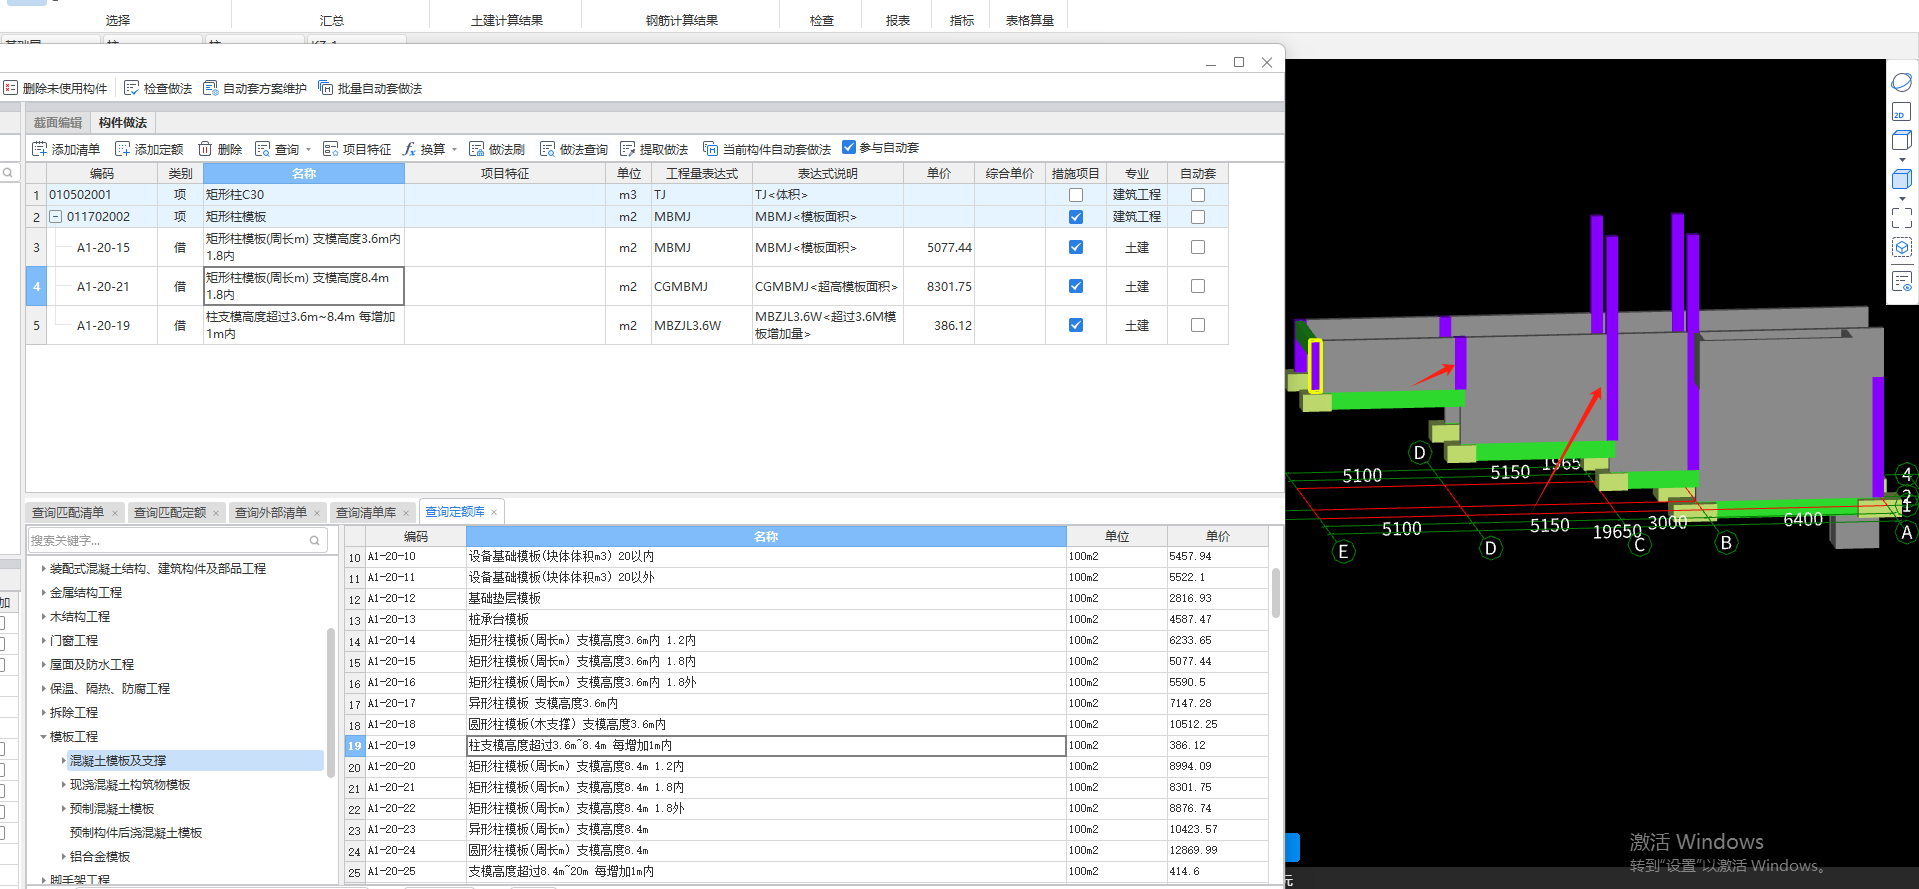Click the search magnifier in keyword box
This screenshot has height=889, width=1919.
[x=315, y=540]
